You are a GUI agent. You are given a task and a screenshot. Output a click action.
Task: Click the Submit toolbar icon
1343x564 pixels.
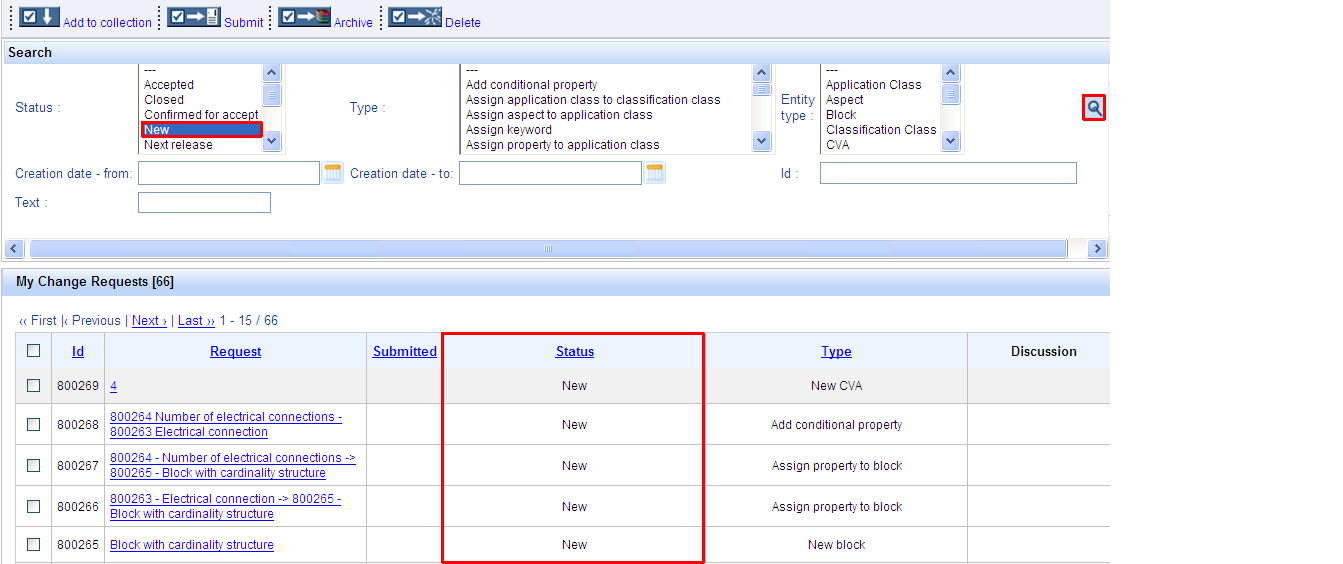point(193,18)
